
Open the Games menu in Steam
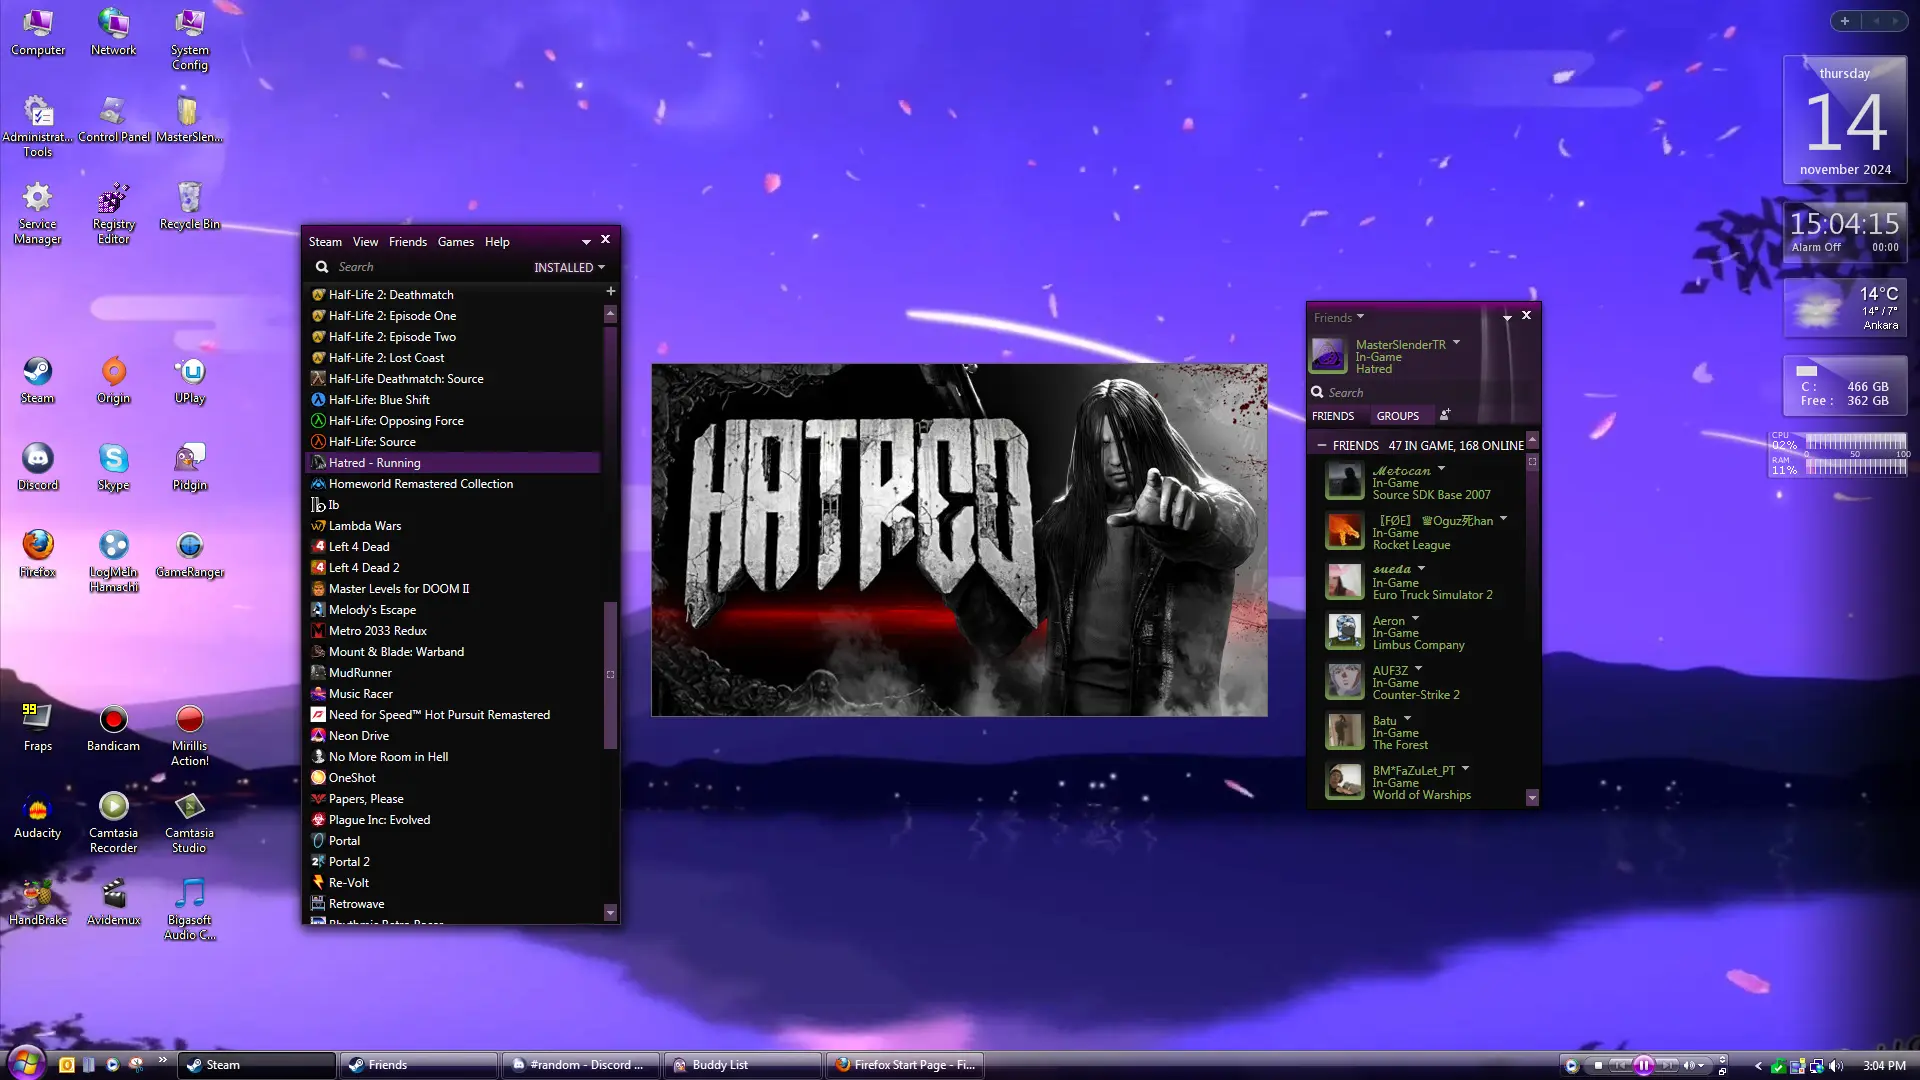(x=456, y=242)
